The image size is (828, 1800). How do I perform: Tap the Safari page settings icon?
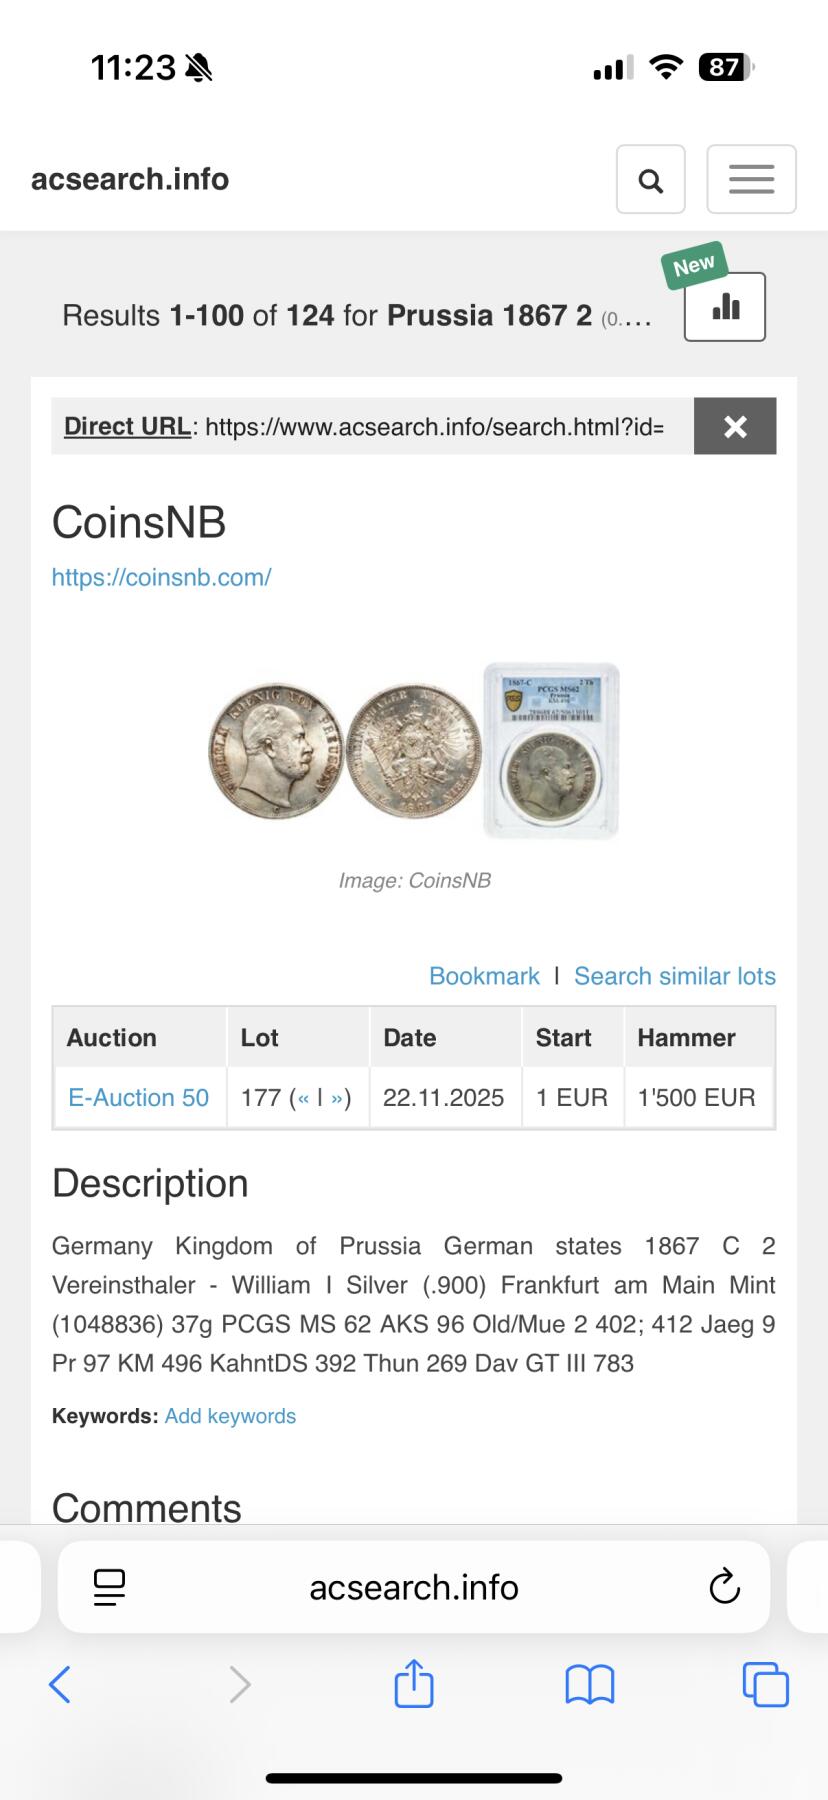coord(110,1587)
